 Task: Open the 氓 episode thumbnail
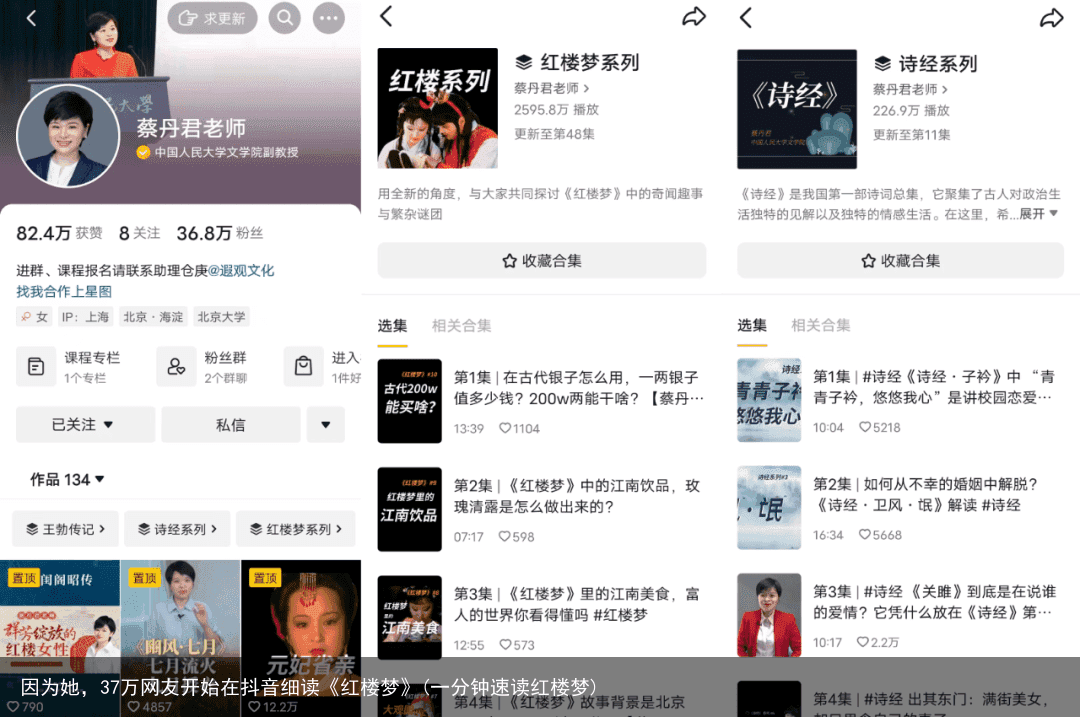coord(769,508)
